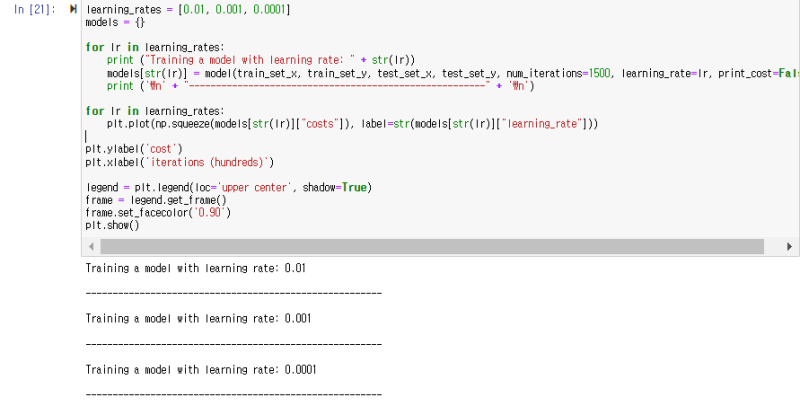
Task: Click the learning_rates list definition line
Action: 188,10
